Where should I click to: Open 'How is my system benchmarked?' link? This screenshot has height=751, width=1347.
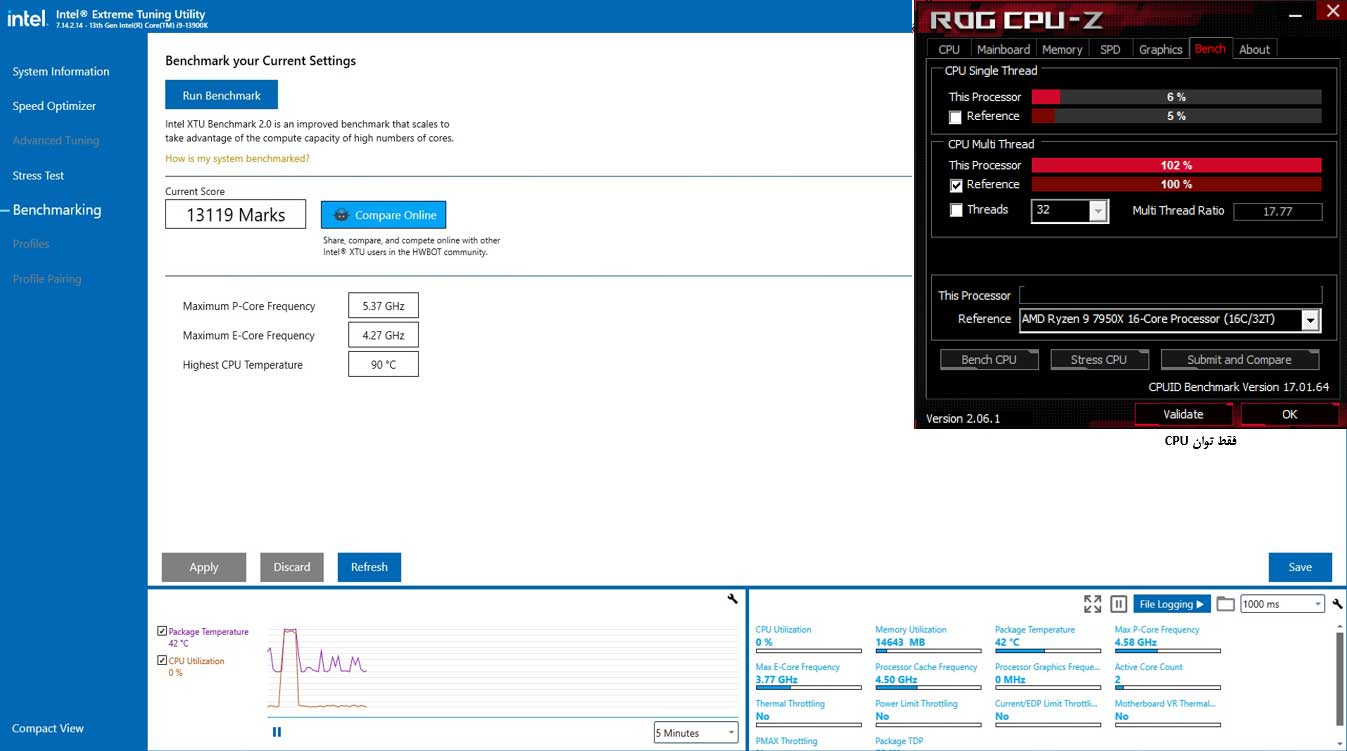tap(237, 159)
